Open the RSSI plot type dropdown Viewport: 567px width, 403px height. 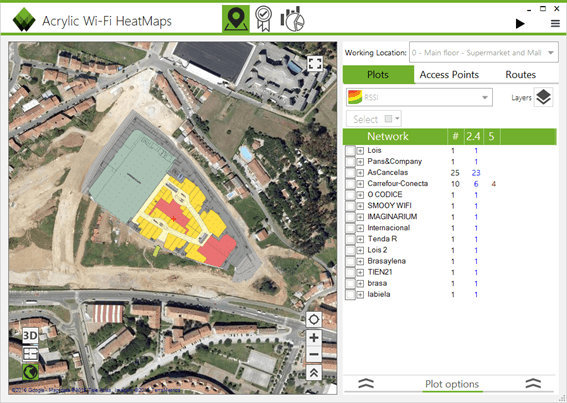pyautogui.click(x=419, y=97)
